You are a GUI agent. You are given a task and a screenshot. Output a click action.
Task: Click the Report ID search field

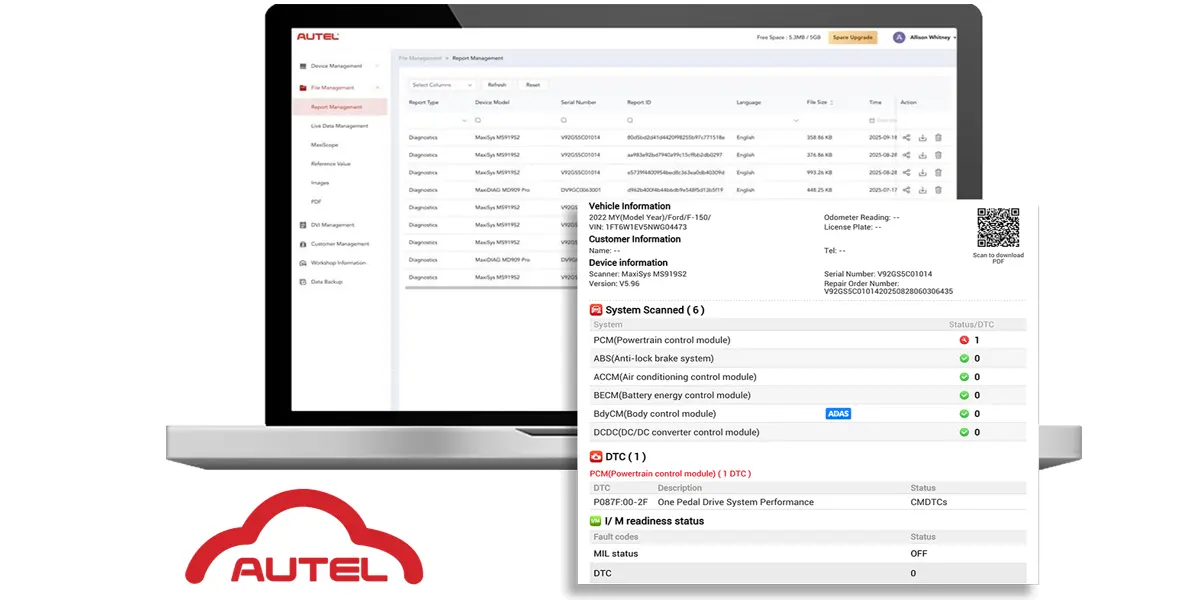(678, 120)
